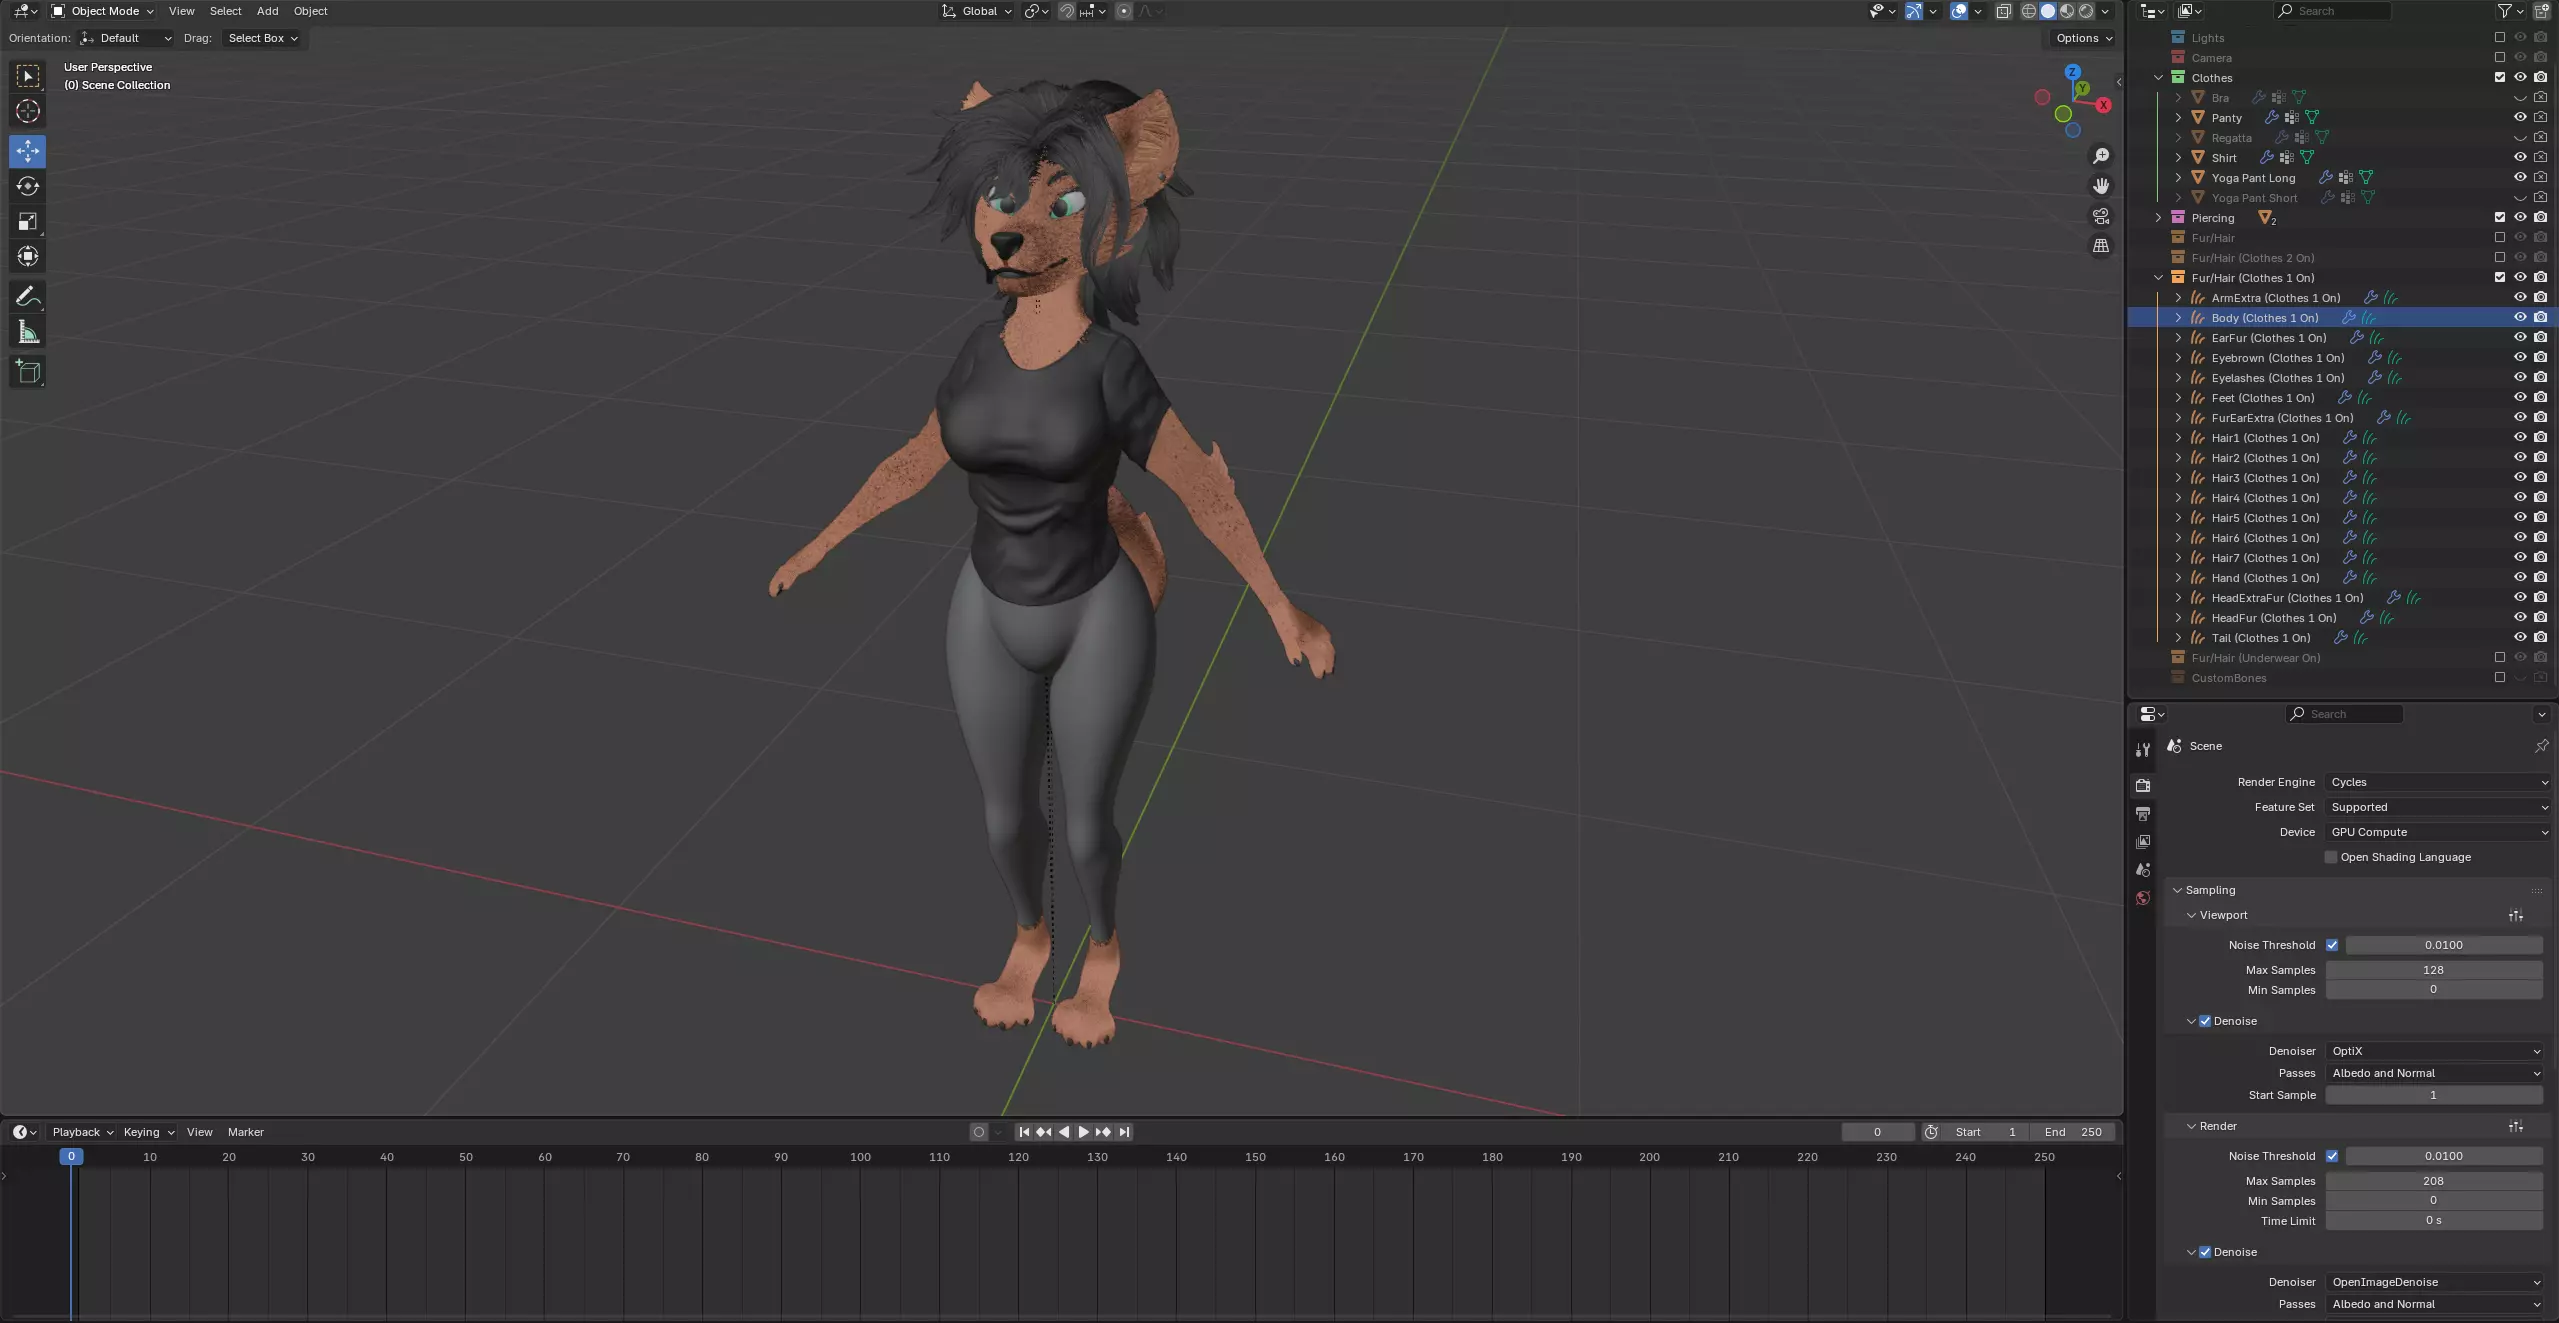Viewport: 2559px width, 1323px height.
Task: Open the Add menu
Action: (267, 11)
